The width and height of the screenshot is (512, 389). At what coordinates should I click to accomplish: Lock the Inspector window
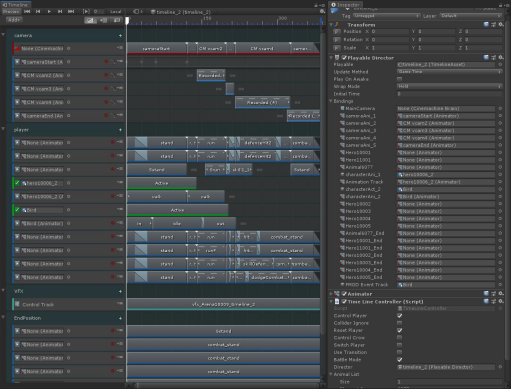(500, 5)
